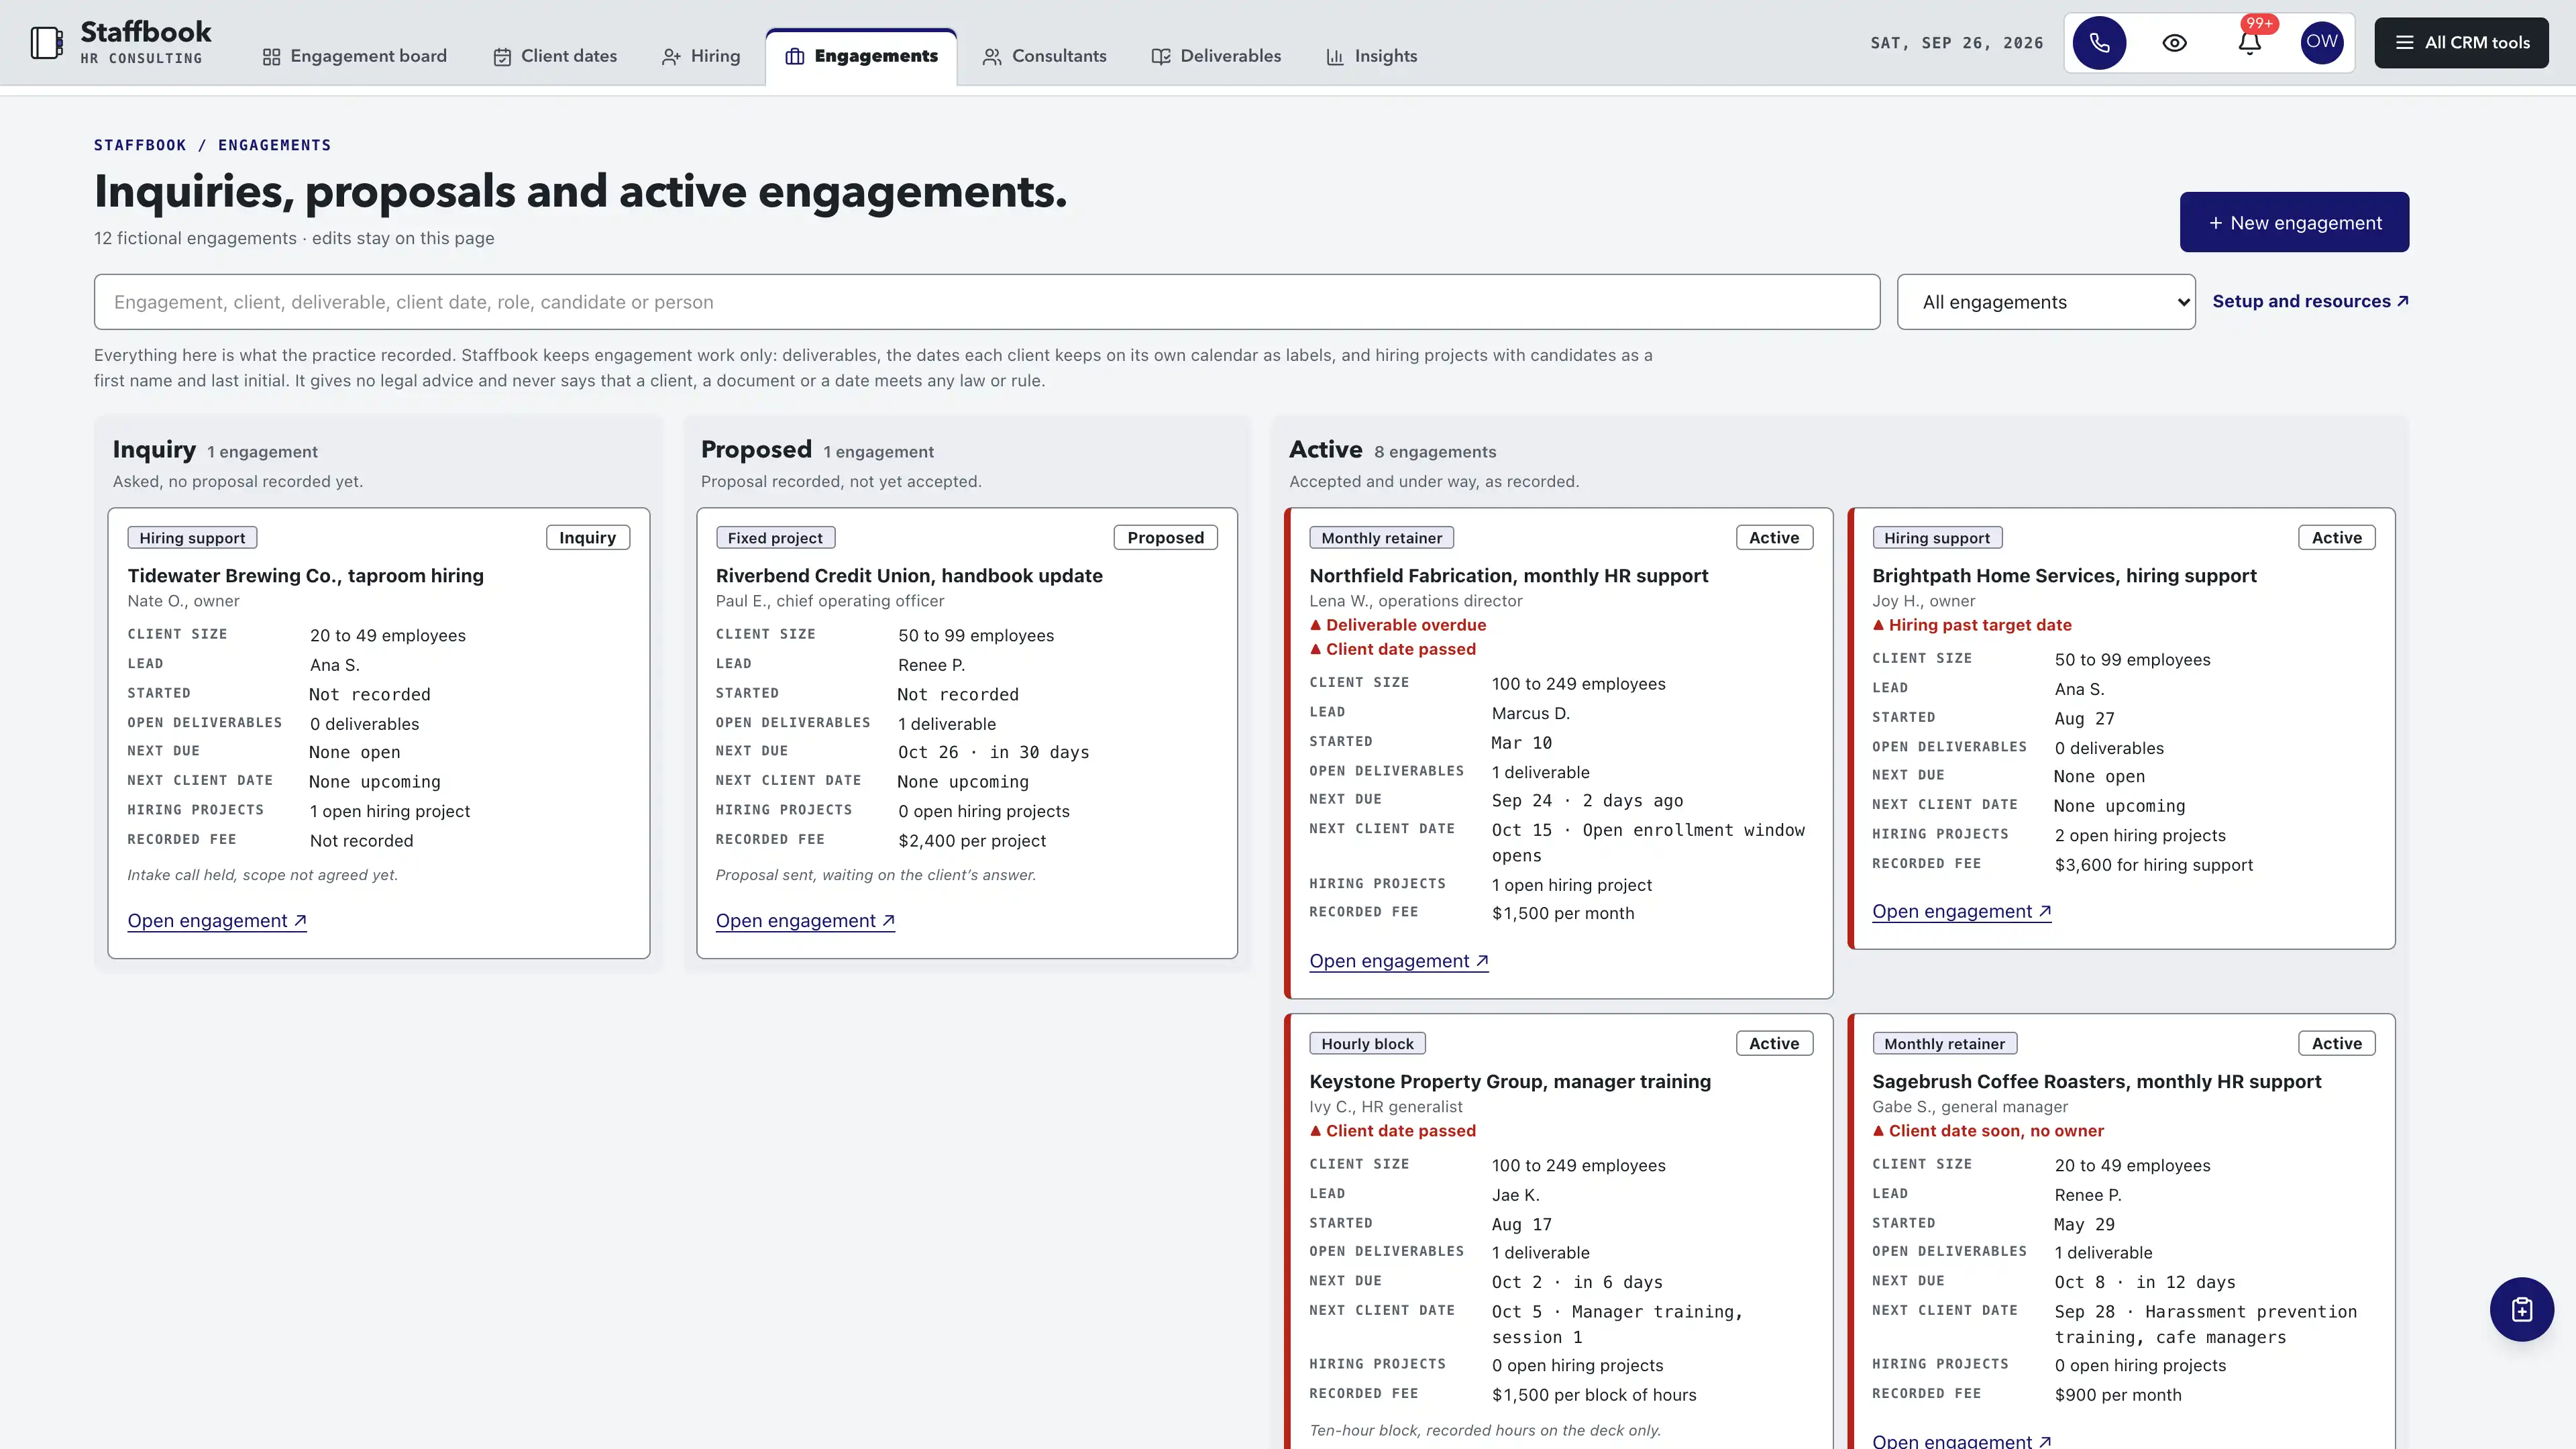This screenshot has height=1449, width=2576.
Task: Click the Client date passed warning on Keystone
Action: (x=1393, y=1131)
